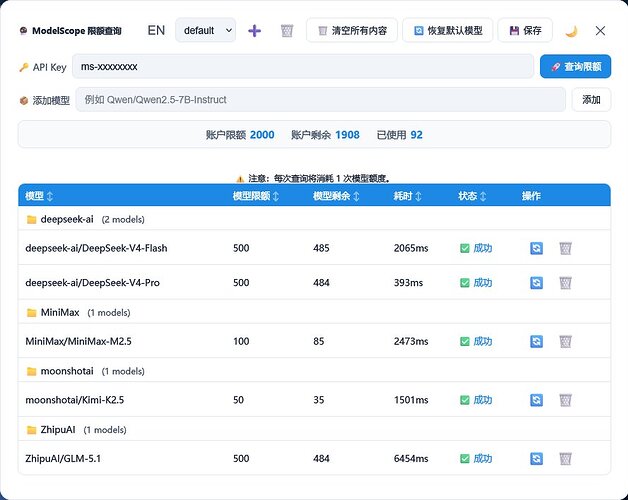Click the warning icon before 注意
The width and height of the screenshot is (628, 500).
pos(240,179)
